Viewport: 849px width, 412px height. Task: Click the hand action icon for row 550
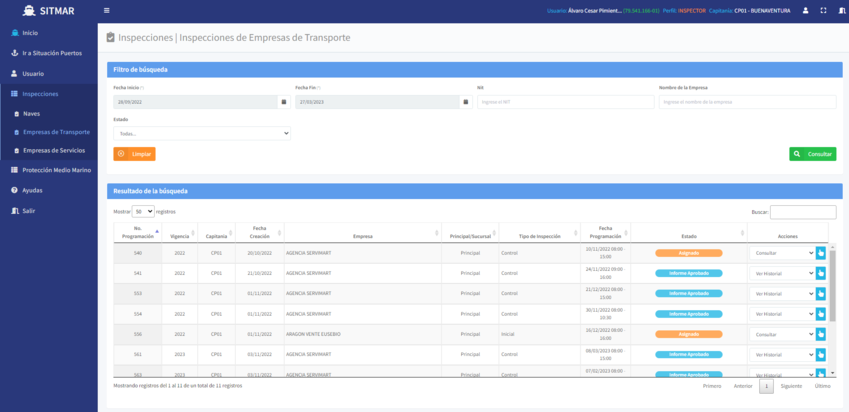821,334
